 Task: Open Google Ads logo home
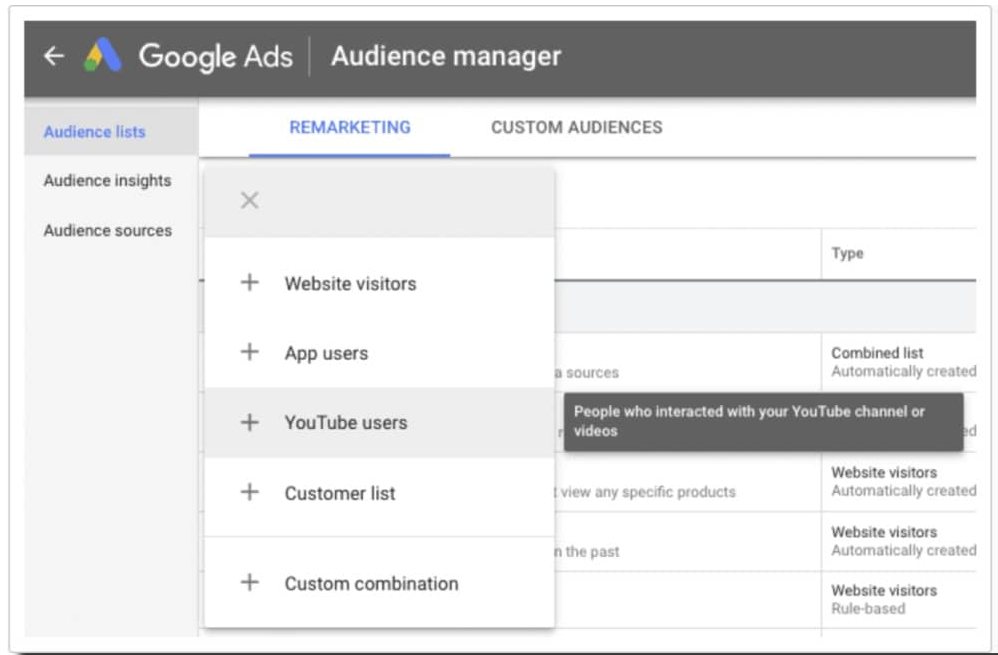(x=102, y=55)
